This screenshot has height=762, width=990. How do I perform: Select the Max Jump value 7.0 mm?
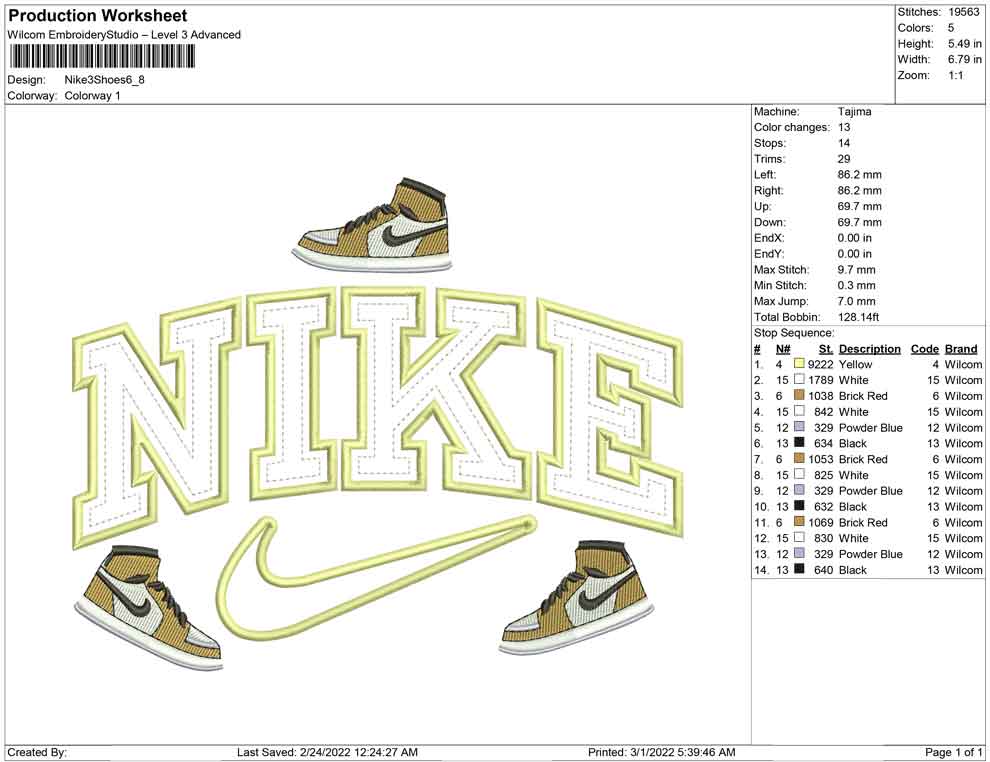856,301
